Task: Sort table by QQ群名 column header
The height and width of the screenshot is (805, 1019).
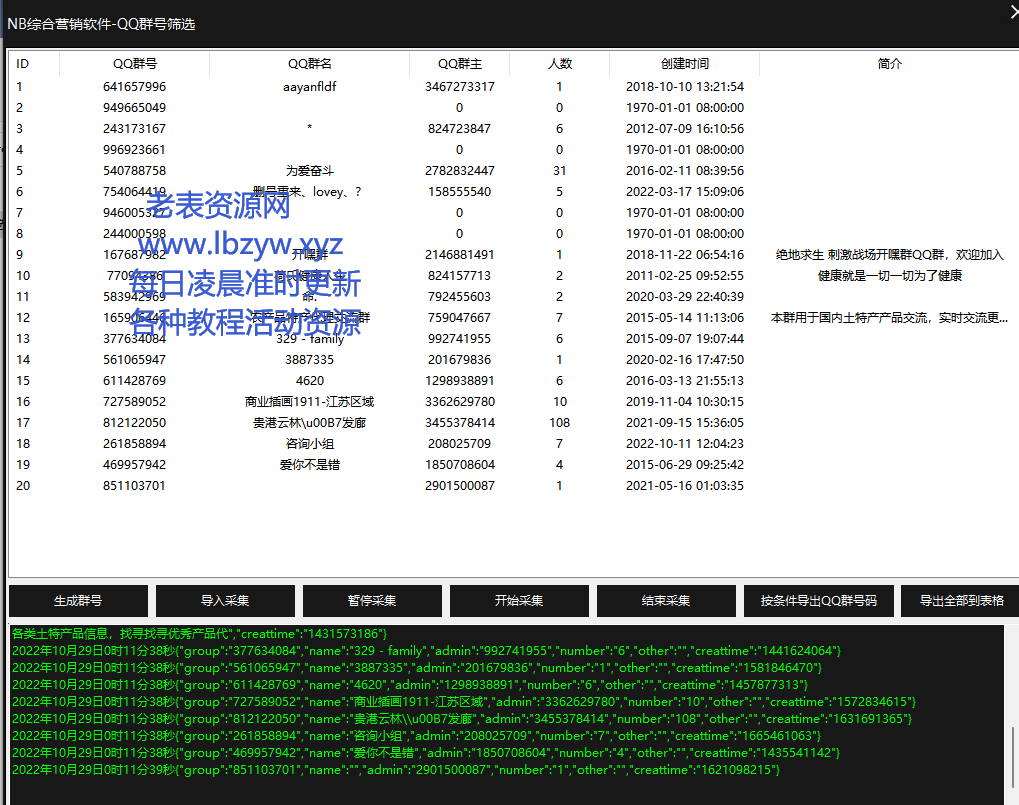Action: click(x=309, y=64)
